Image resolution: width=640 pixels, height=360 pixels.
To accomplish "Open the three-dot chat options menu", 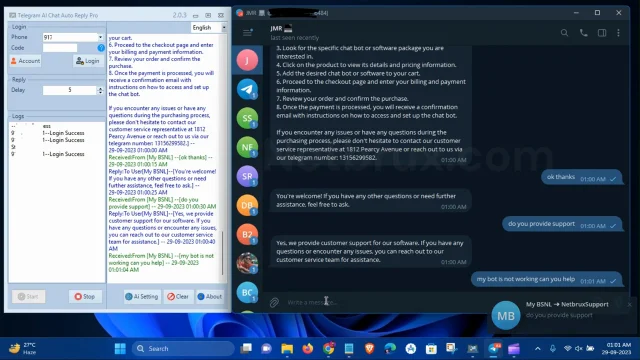I will coord(618,33).
